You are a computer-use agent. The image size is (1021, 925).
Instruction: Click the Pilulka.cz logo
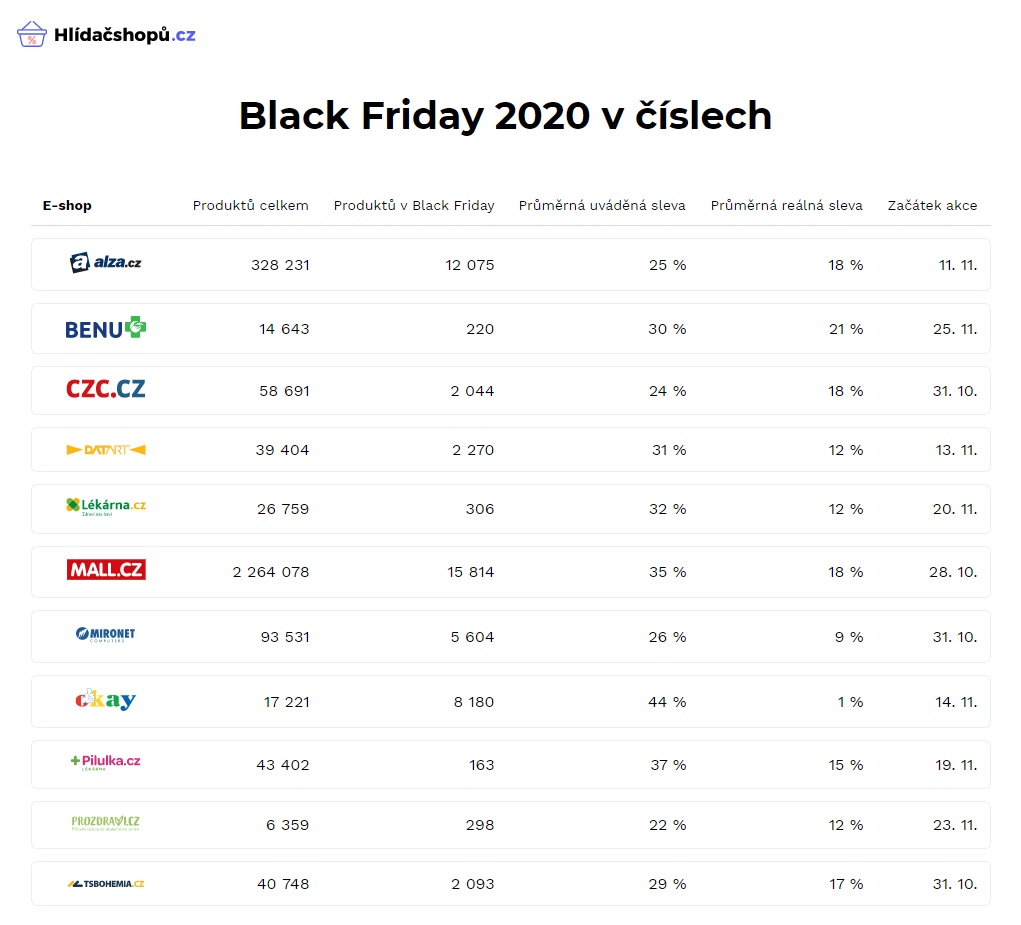tap(105, 762)
